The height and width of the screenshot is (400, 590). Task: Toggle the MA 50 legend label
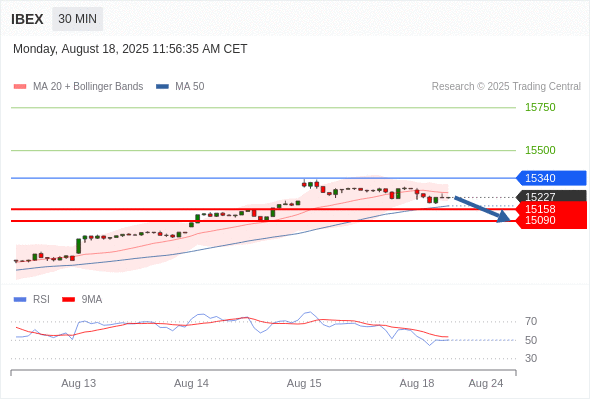[190, 87]
